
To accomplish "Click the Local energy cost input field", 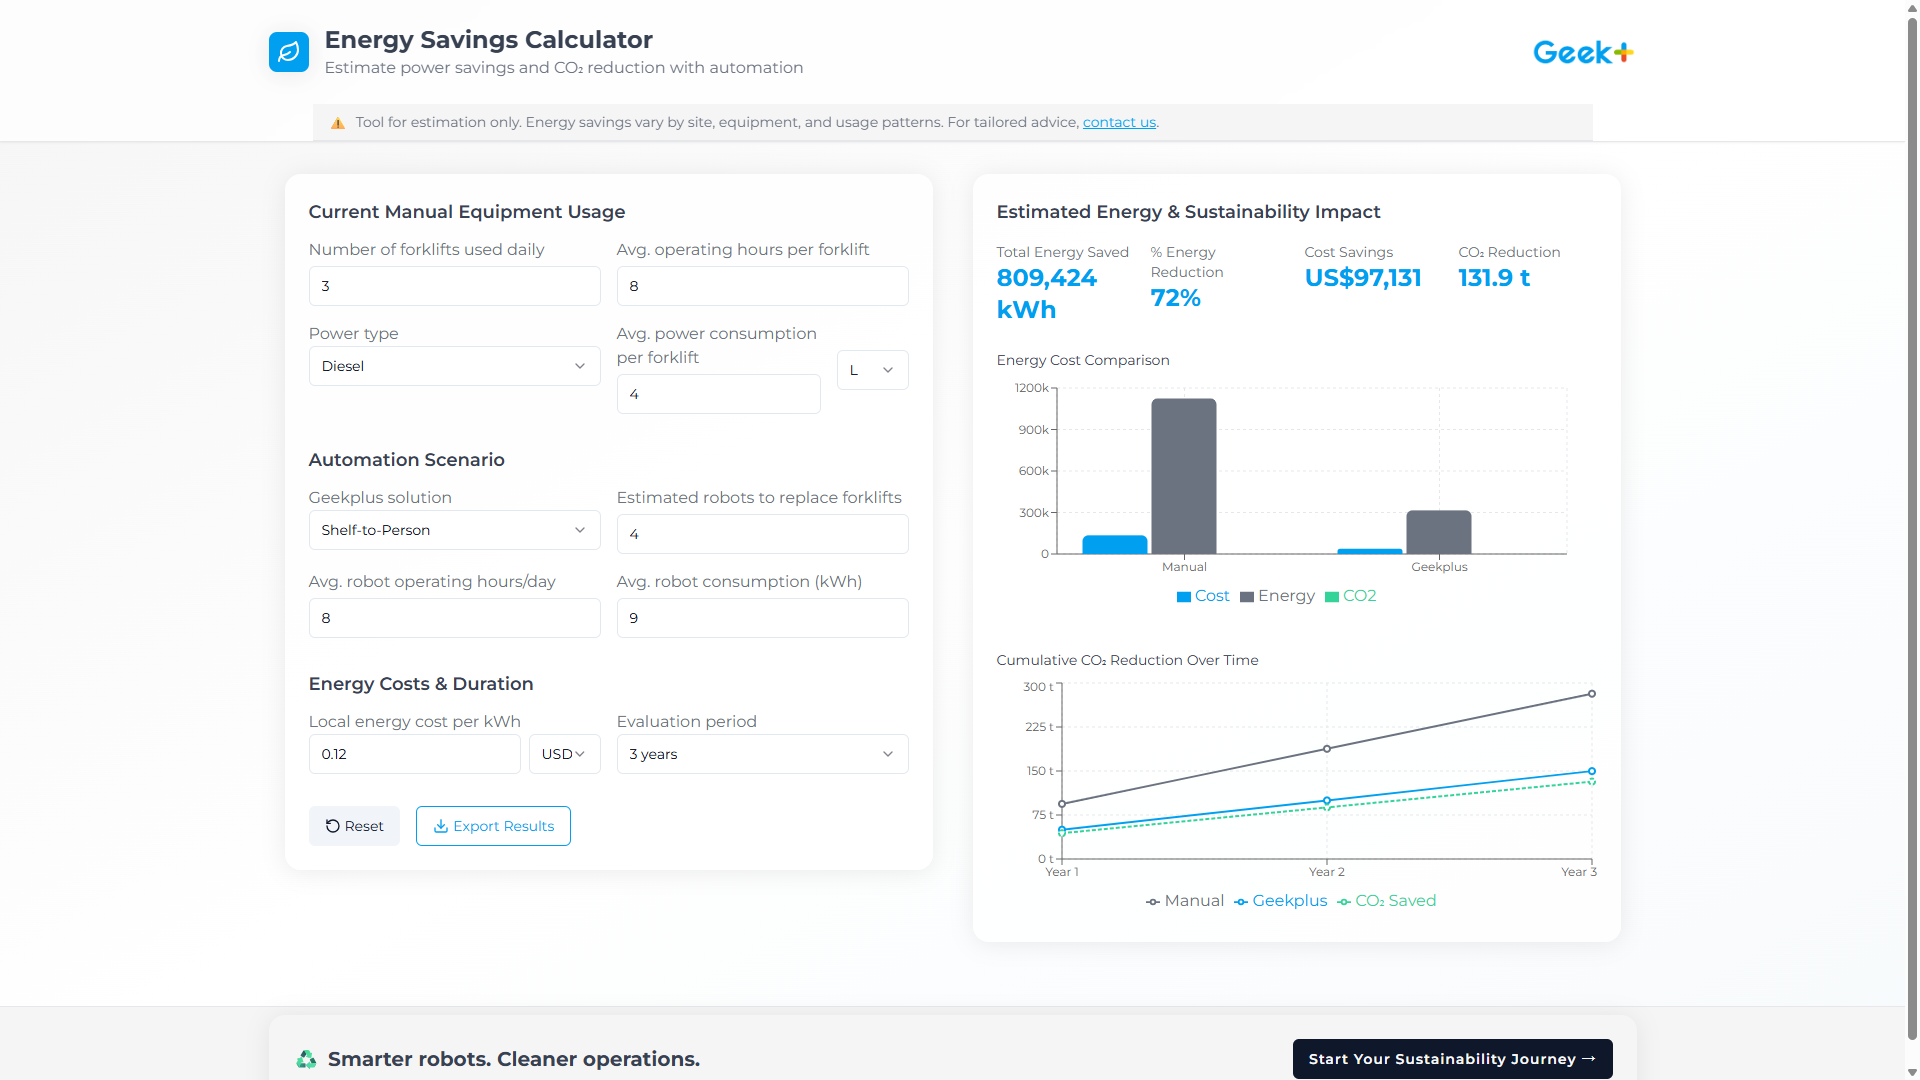I will point(414,754).
